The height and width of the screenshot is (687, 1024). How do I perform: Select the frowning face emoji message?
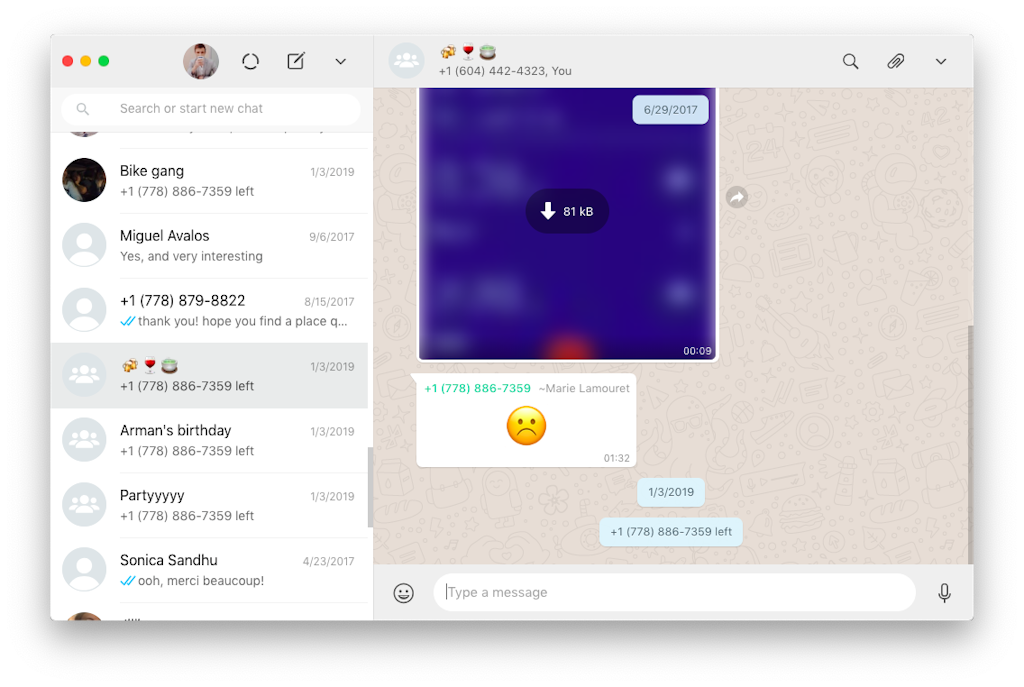point(526,425)
